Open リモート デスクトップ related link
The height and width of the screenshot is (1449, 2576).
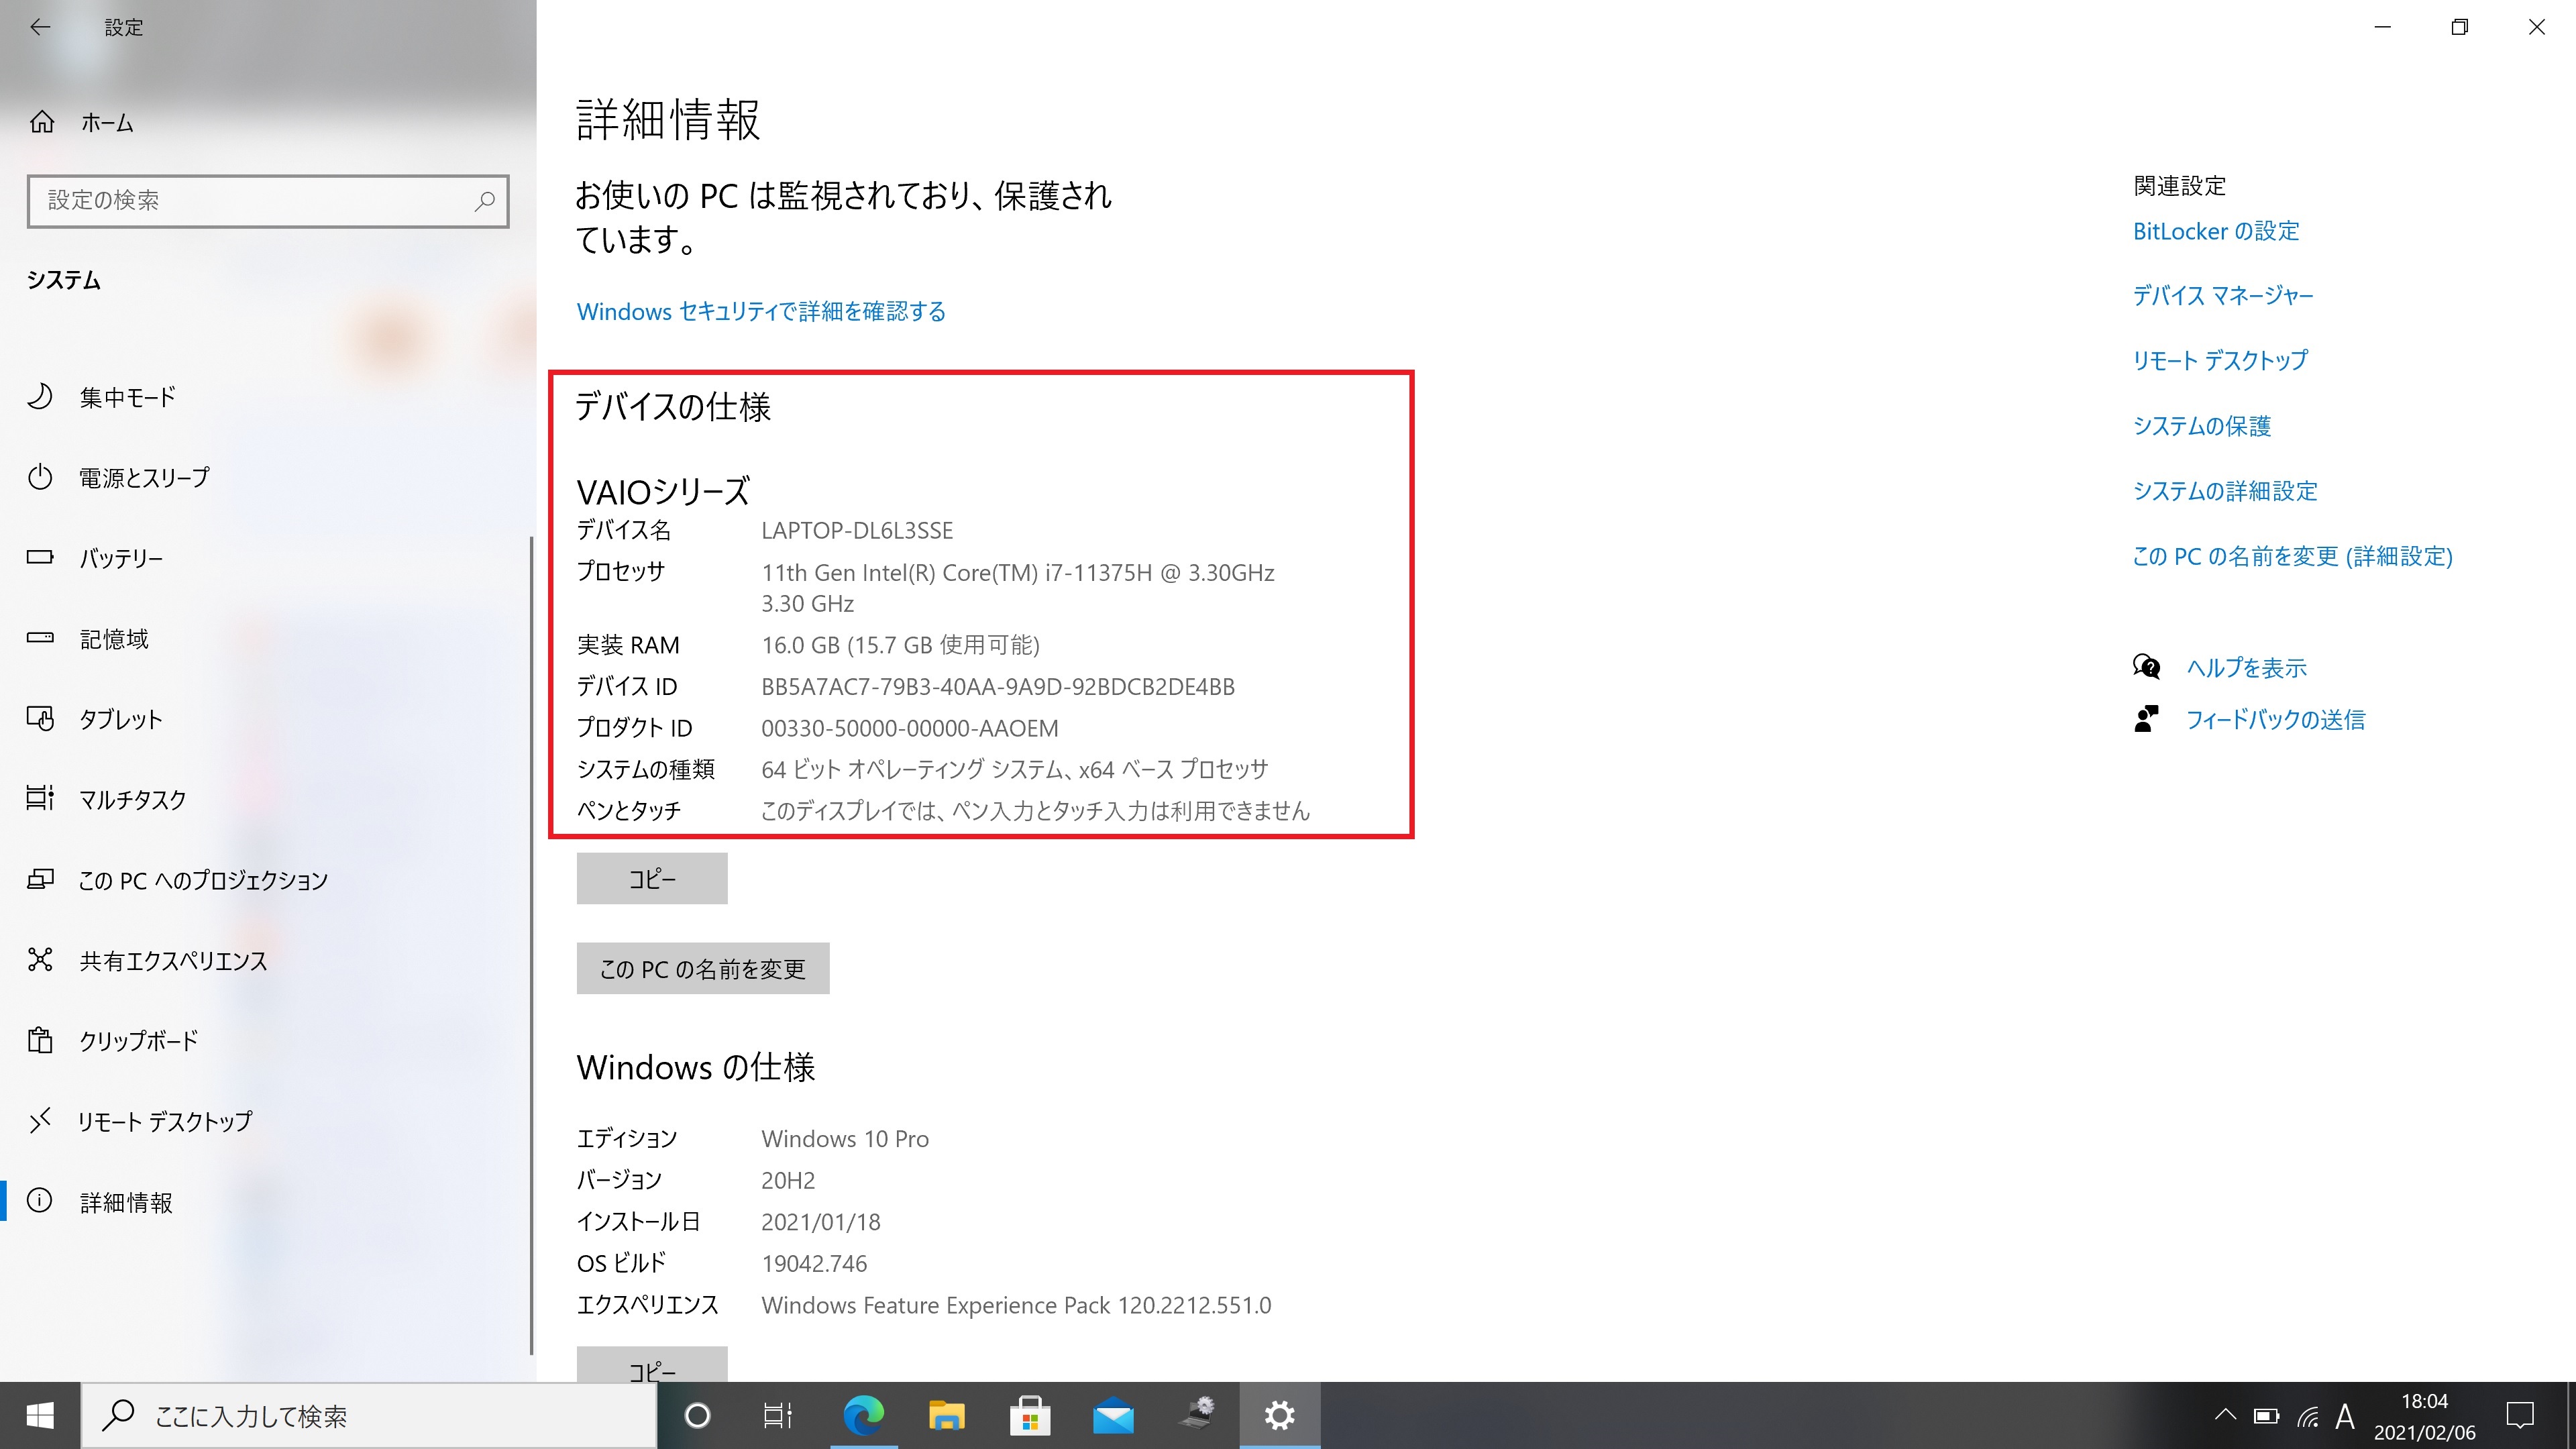click(2221, 360)
